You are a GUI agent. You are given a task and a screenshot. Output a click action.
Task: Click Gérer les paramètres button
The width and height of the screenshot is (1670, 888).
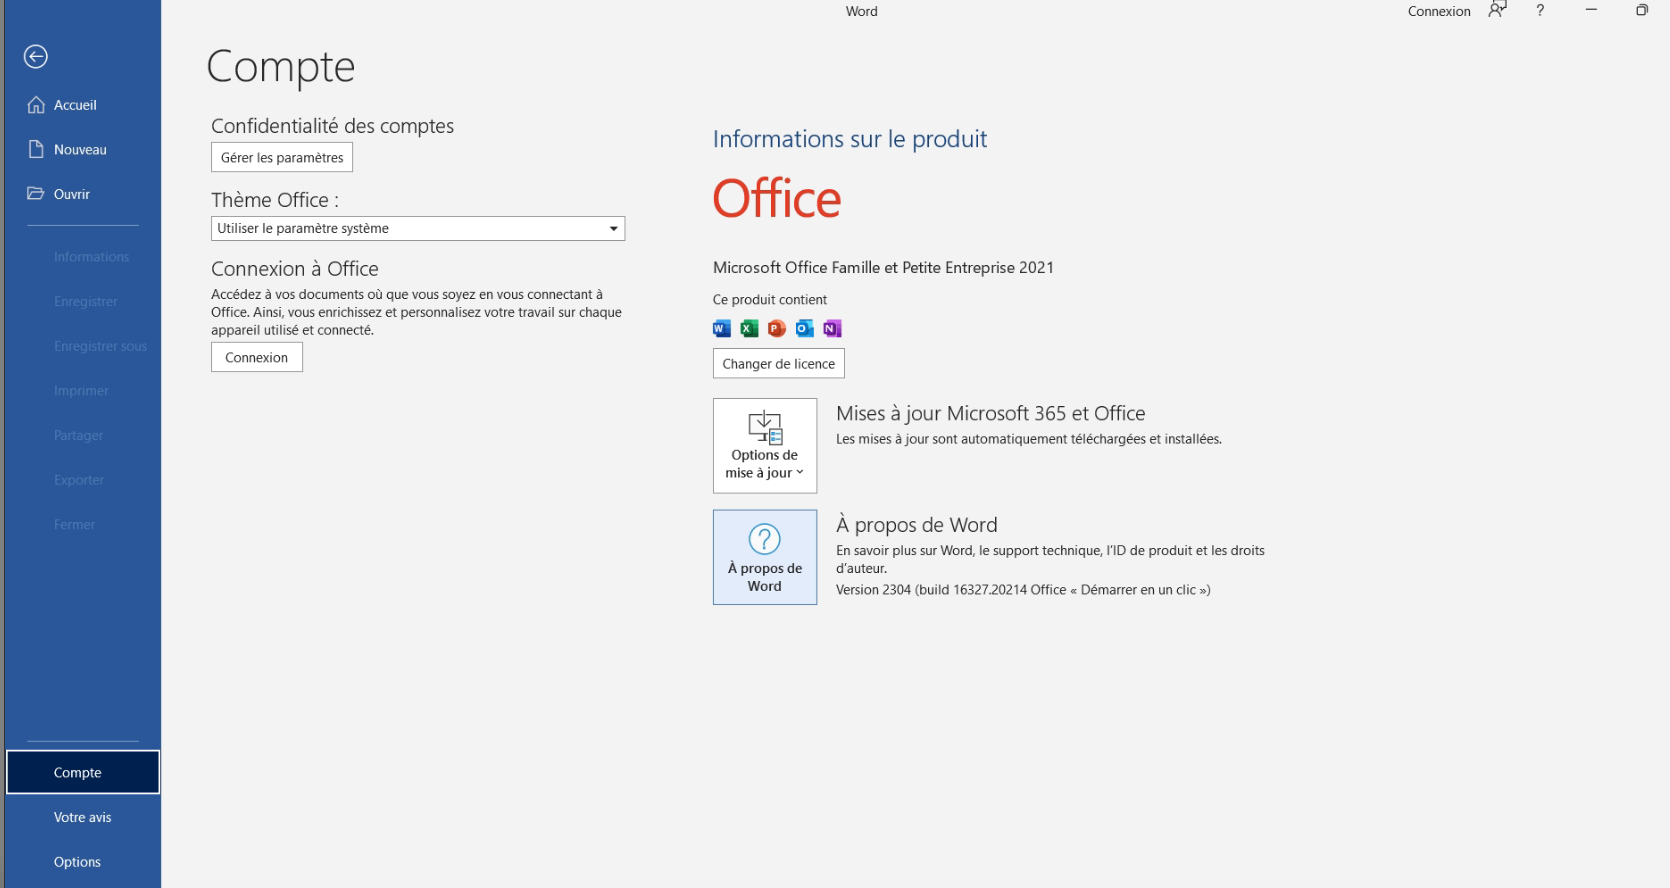(282, 158)
